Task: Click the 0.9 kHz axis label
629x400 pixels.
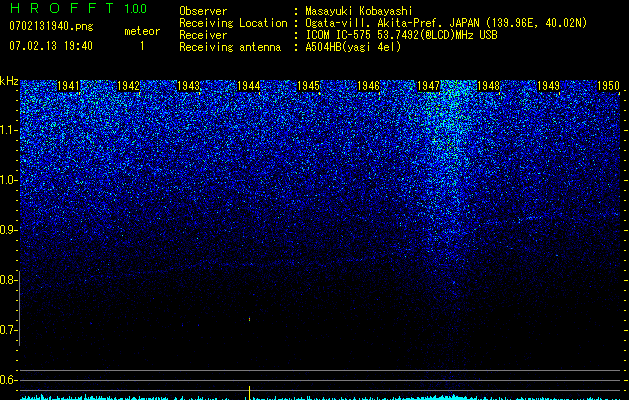Action: point(8,230)
